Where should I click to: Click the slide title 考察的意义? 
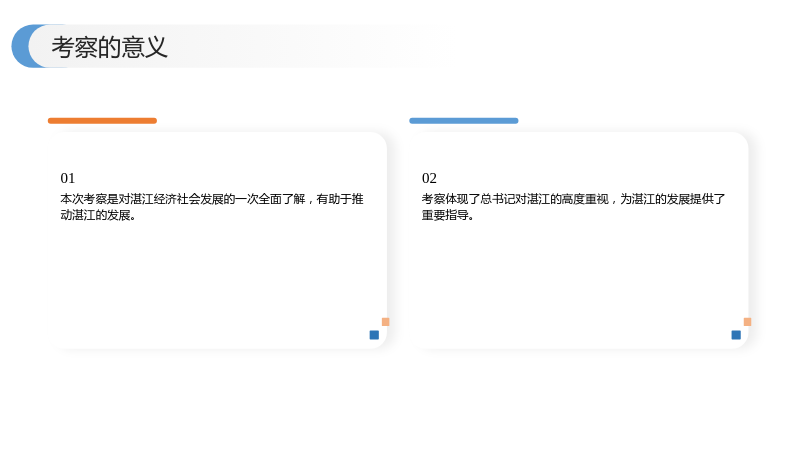109,47
